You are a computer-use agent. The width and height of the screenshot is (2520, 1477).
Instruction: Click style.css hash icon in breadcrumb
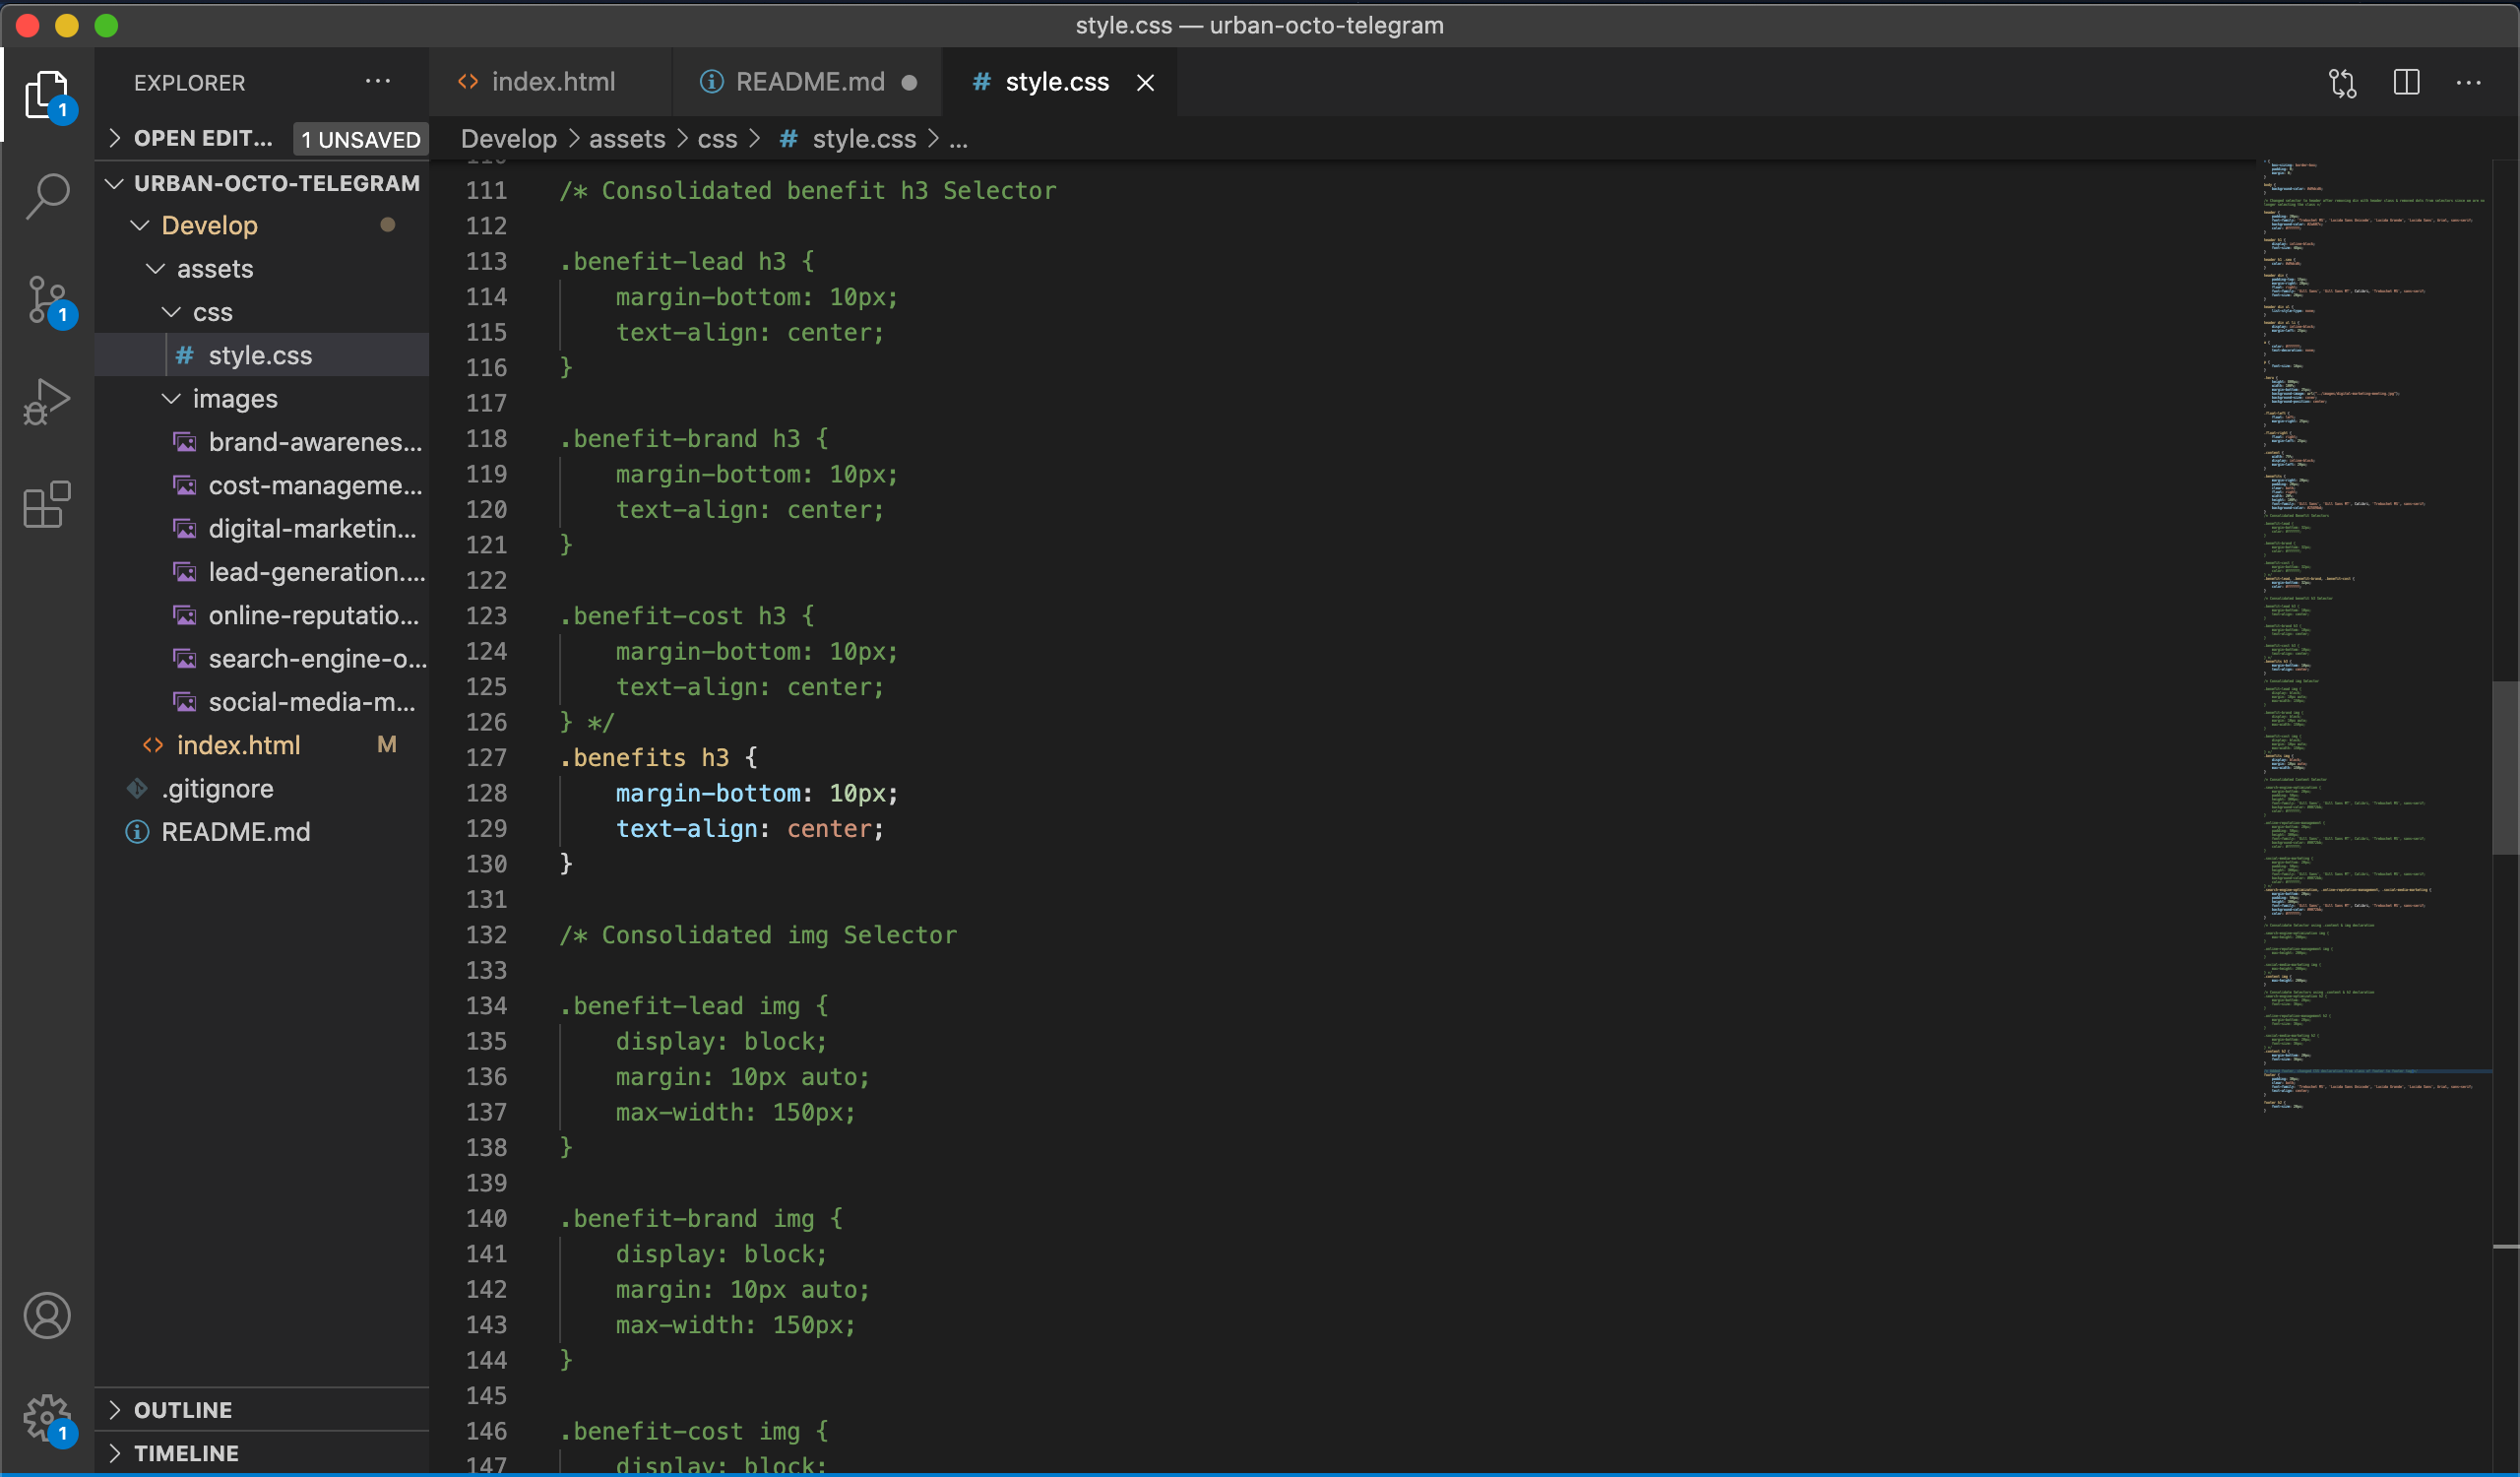coord(788,139)
